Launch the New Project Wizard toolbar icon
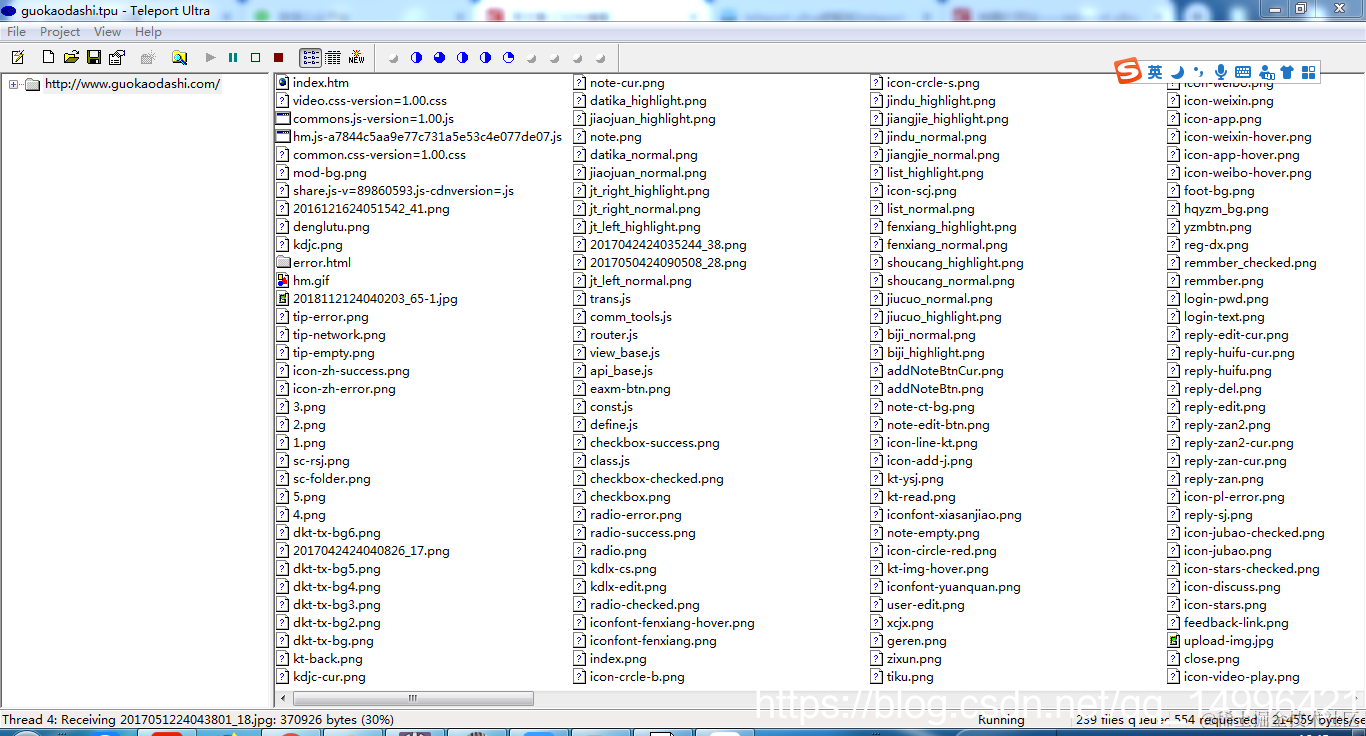 coord(17,58)
